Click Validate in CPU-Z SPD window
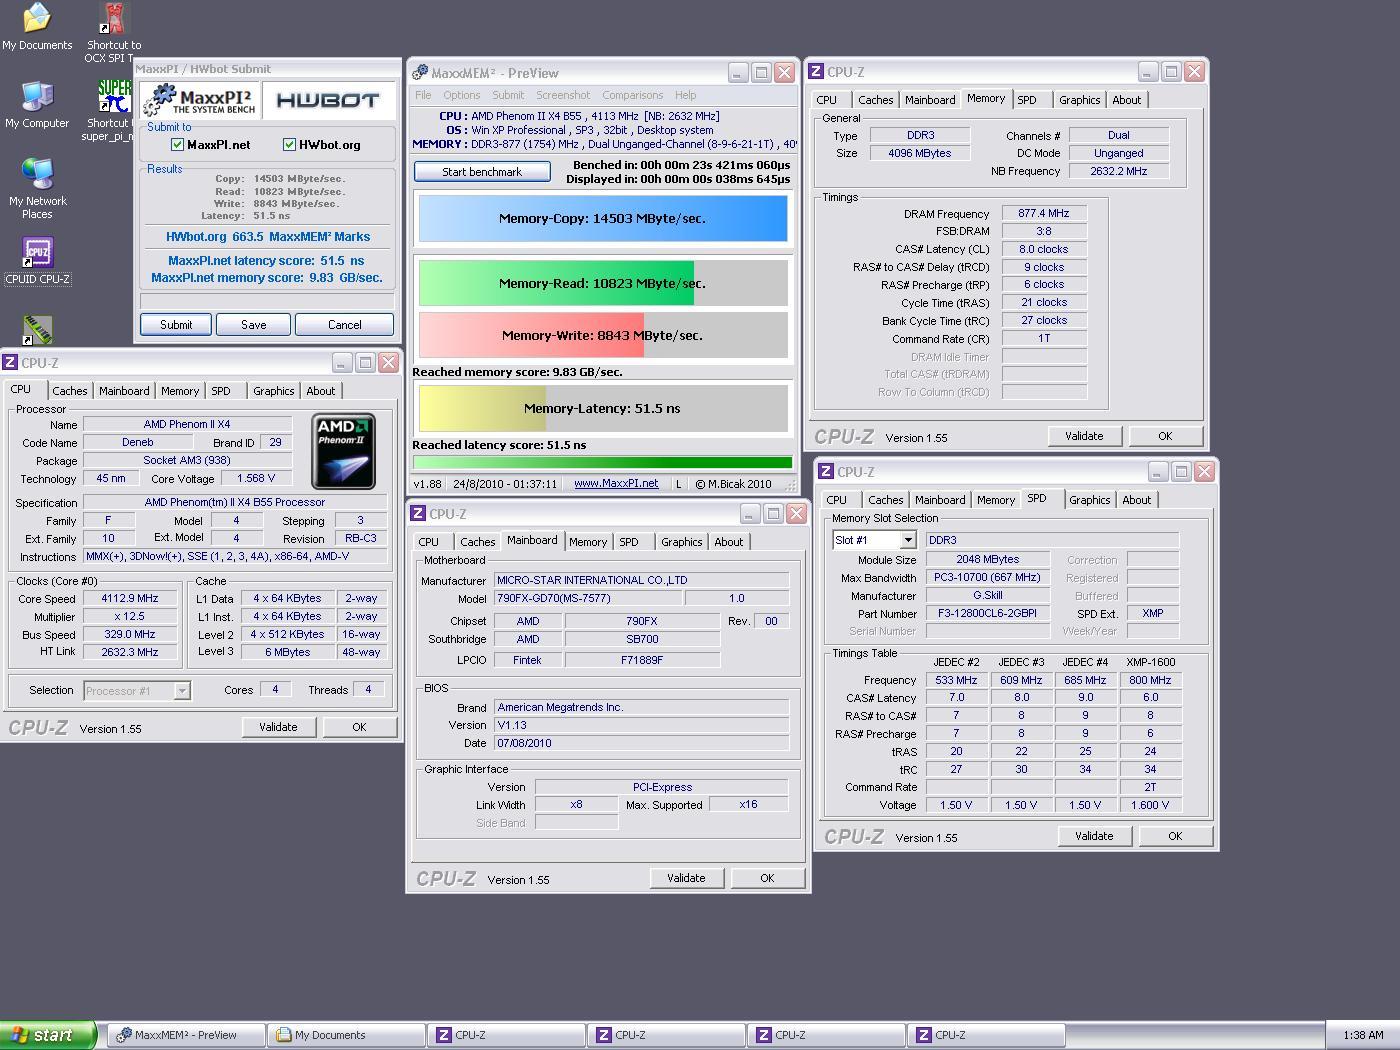 (1094, 836)
